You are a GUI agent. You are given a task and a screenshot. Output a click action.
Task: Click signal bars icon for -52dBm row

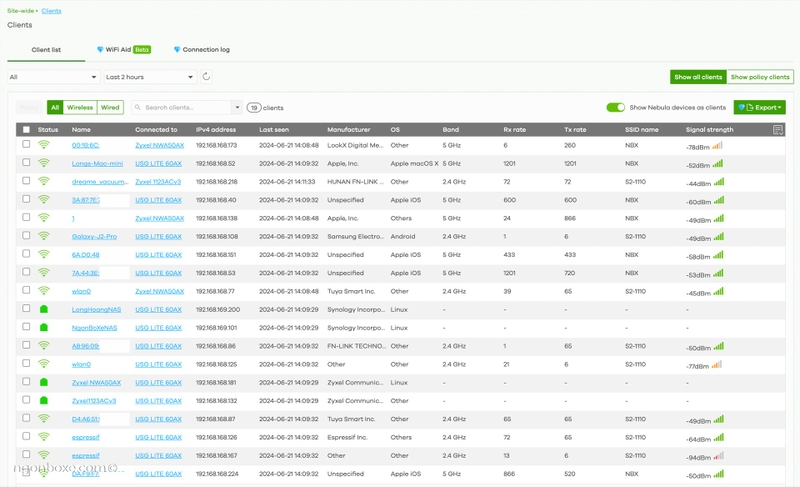click(x=718, y=164)
